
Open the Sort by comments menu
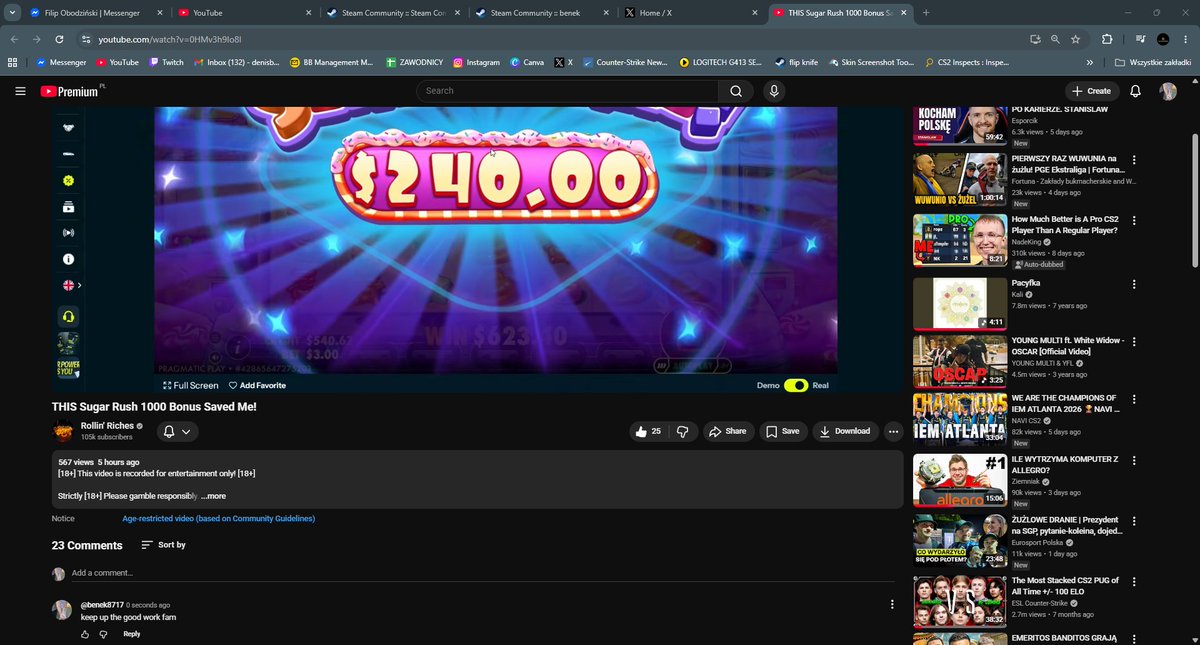[x=163, y=545]
